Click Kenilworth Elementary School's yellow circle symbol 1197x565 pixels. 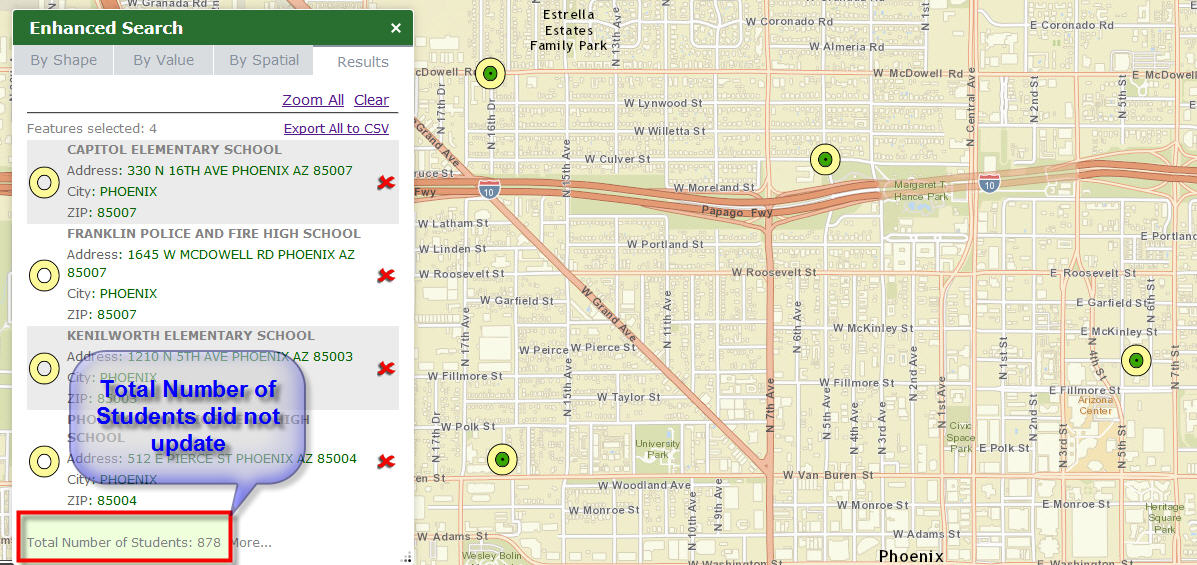click(44, 369)
